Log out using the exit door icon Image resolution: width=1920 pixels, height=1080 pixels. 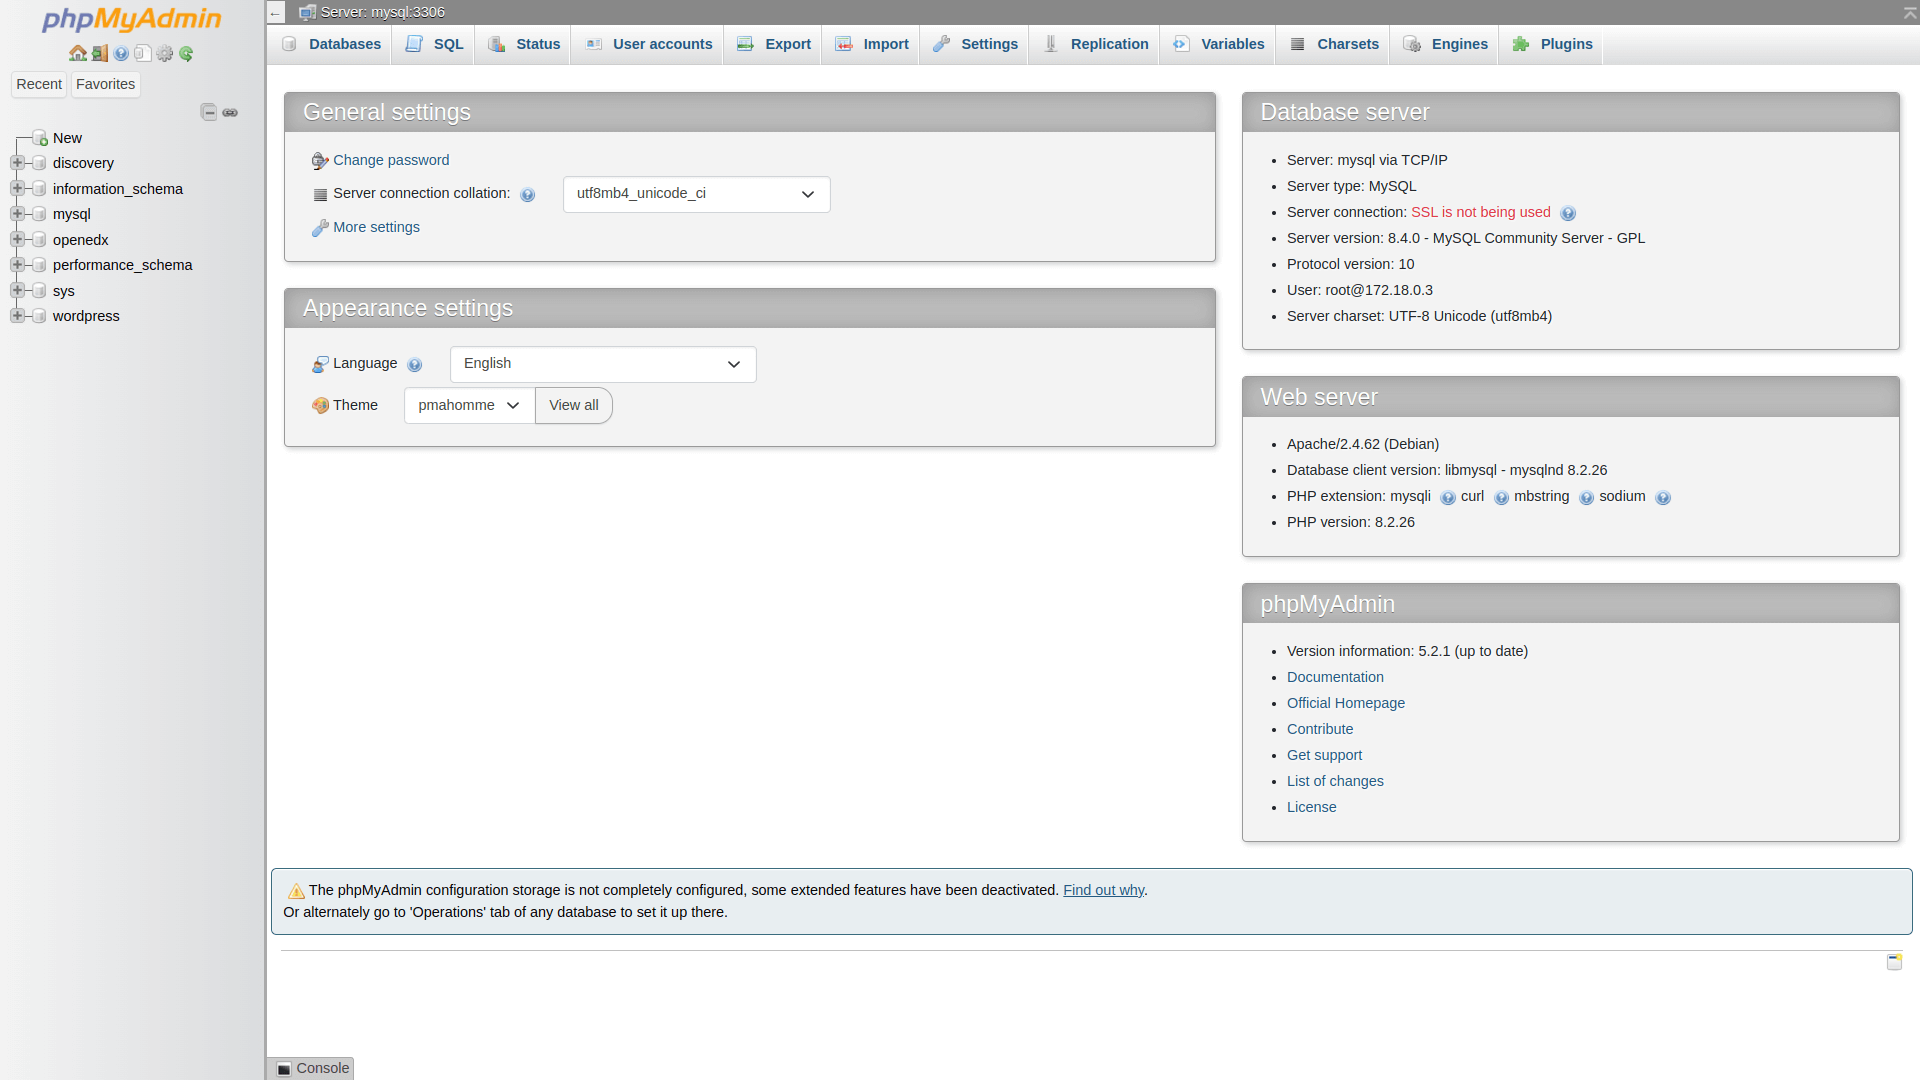100,53
